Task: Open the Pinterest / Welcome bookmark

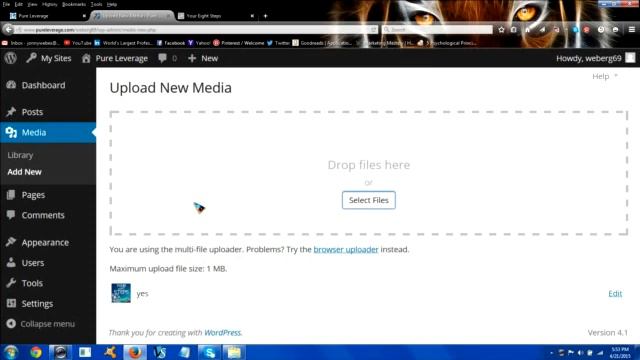Action: 238,43
